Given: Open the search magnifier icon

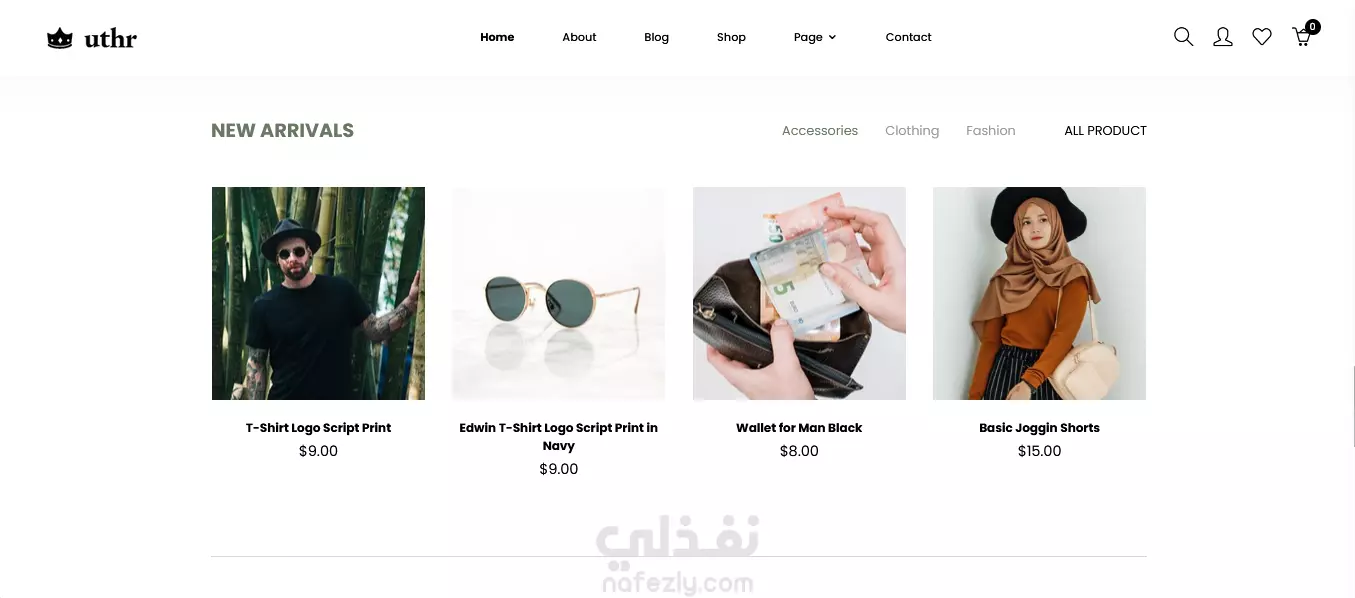Looking at the screenshot, I should click(1183, 37).
